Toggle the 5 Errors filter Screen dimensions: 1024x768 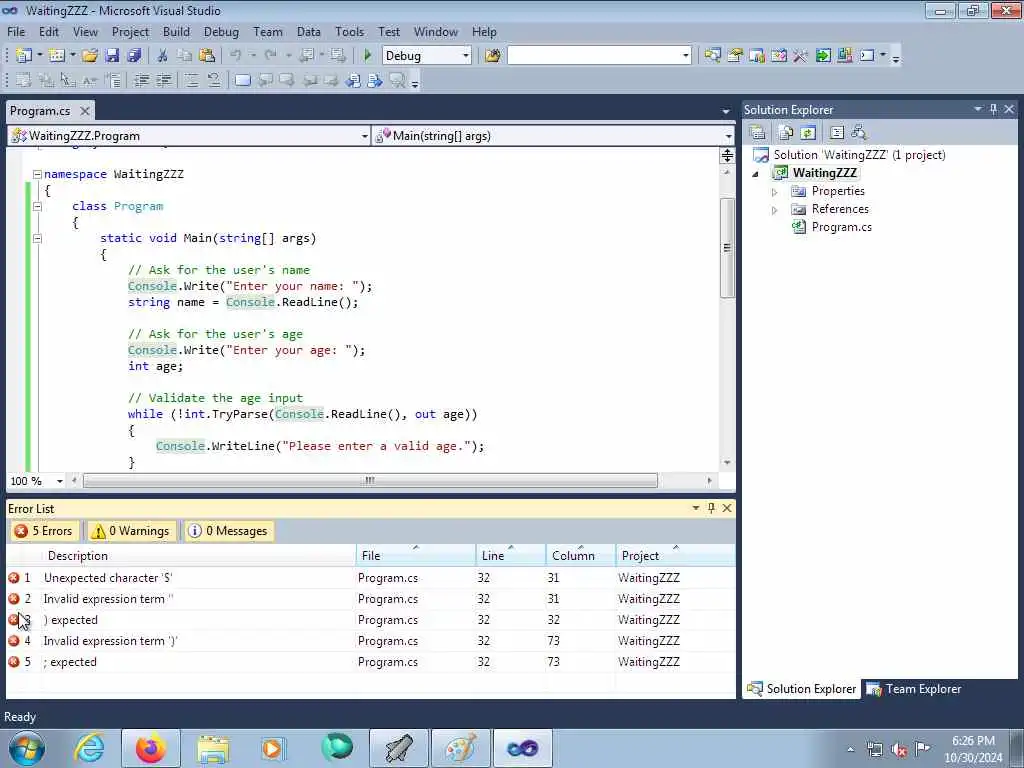point(44,531)
